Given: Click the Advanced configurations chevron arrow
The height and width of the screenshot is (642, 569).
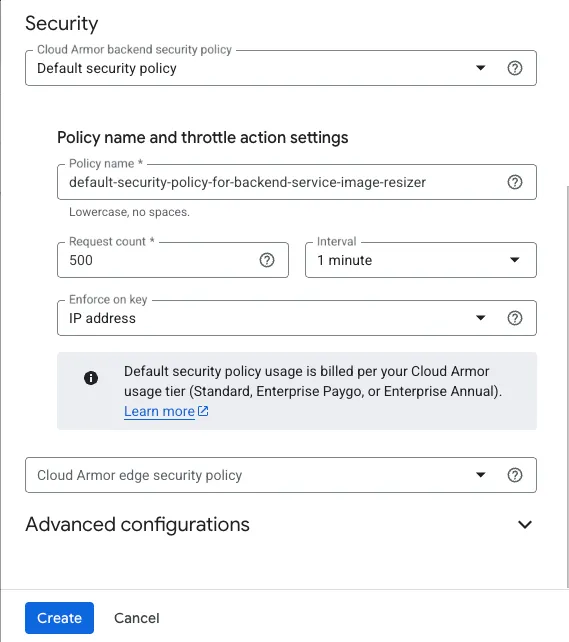Looking at the screenshot, I should point(525,524).
